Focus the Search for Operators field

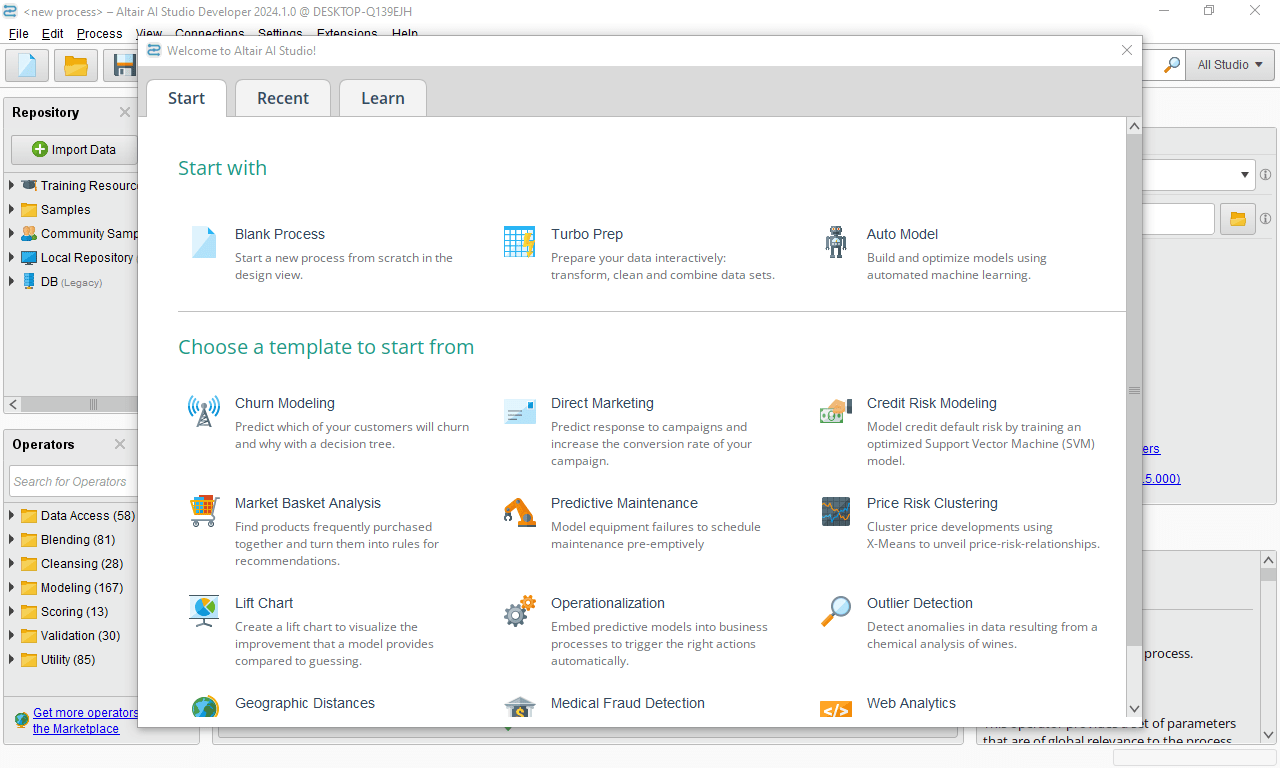point(74,481)
